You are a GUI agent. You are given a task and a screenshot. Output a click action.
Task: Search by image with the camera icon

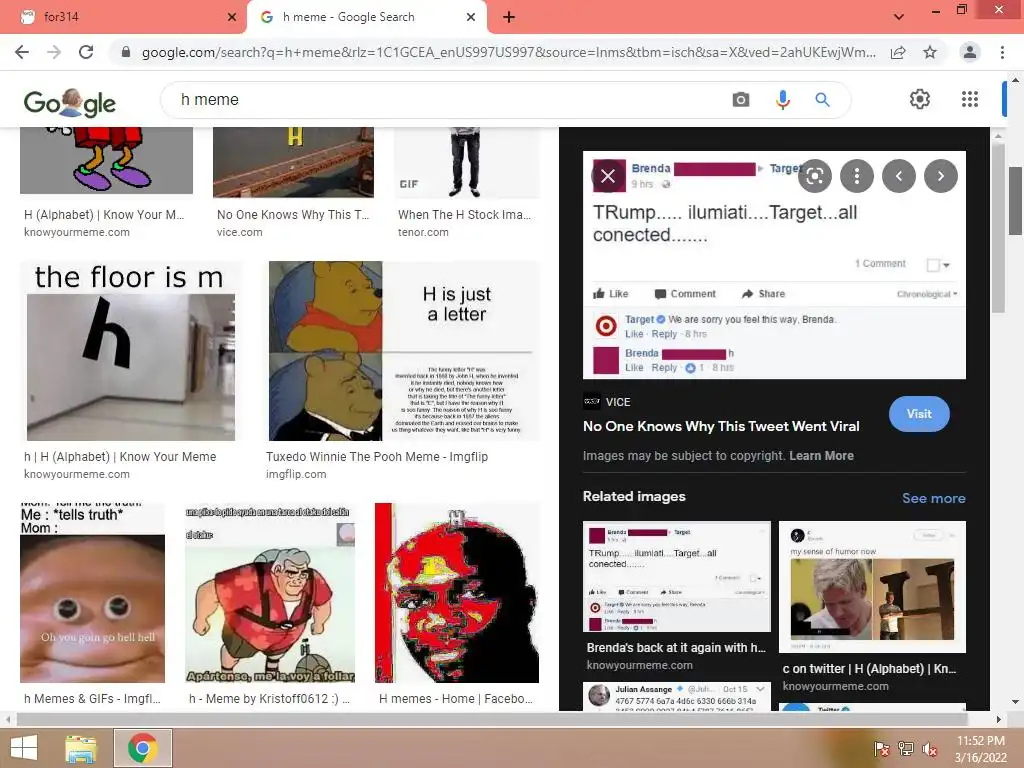click(741, 100)
